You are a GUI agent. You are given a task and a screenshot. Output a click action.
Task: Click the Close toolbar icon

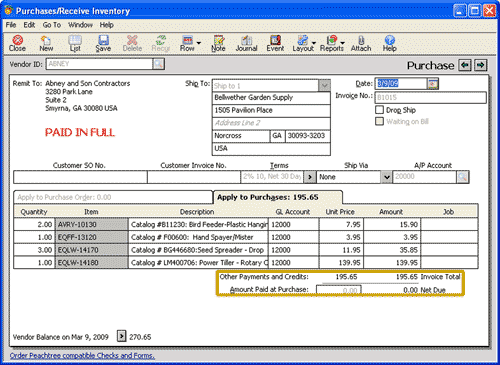17,44
